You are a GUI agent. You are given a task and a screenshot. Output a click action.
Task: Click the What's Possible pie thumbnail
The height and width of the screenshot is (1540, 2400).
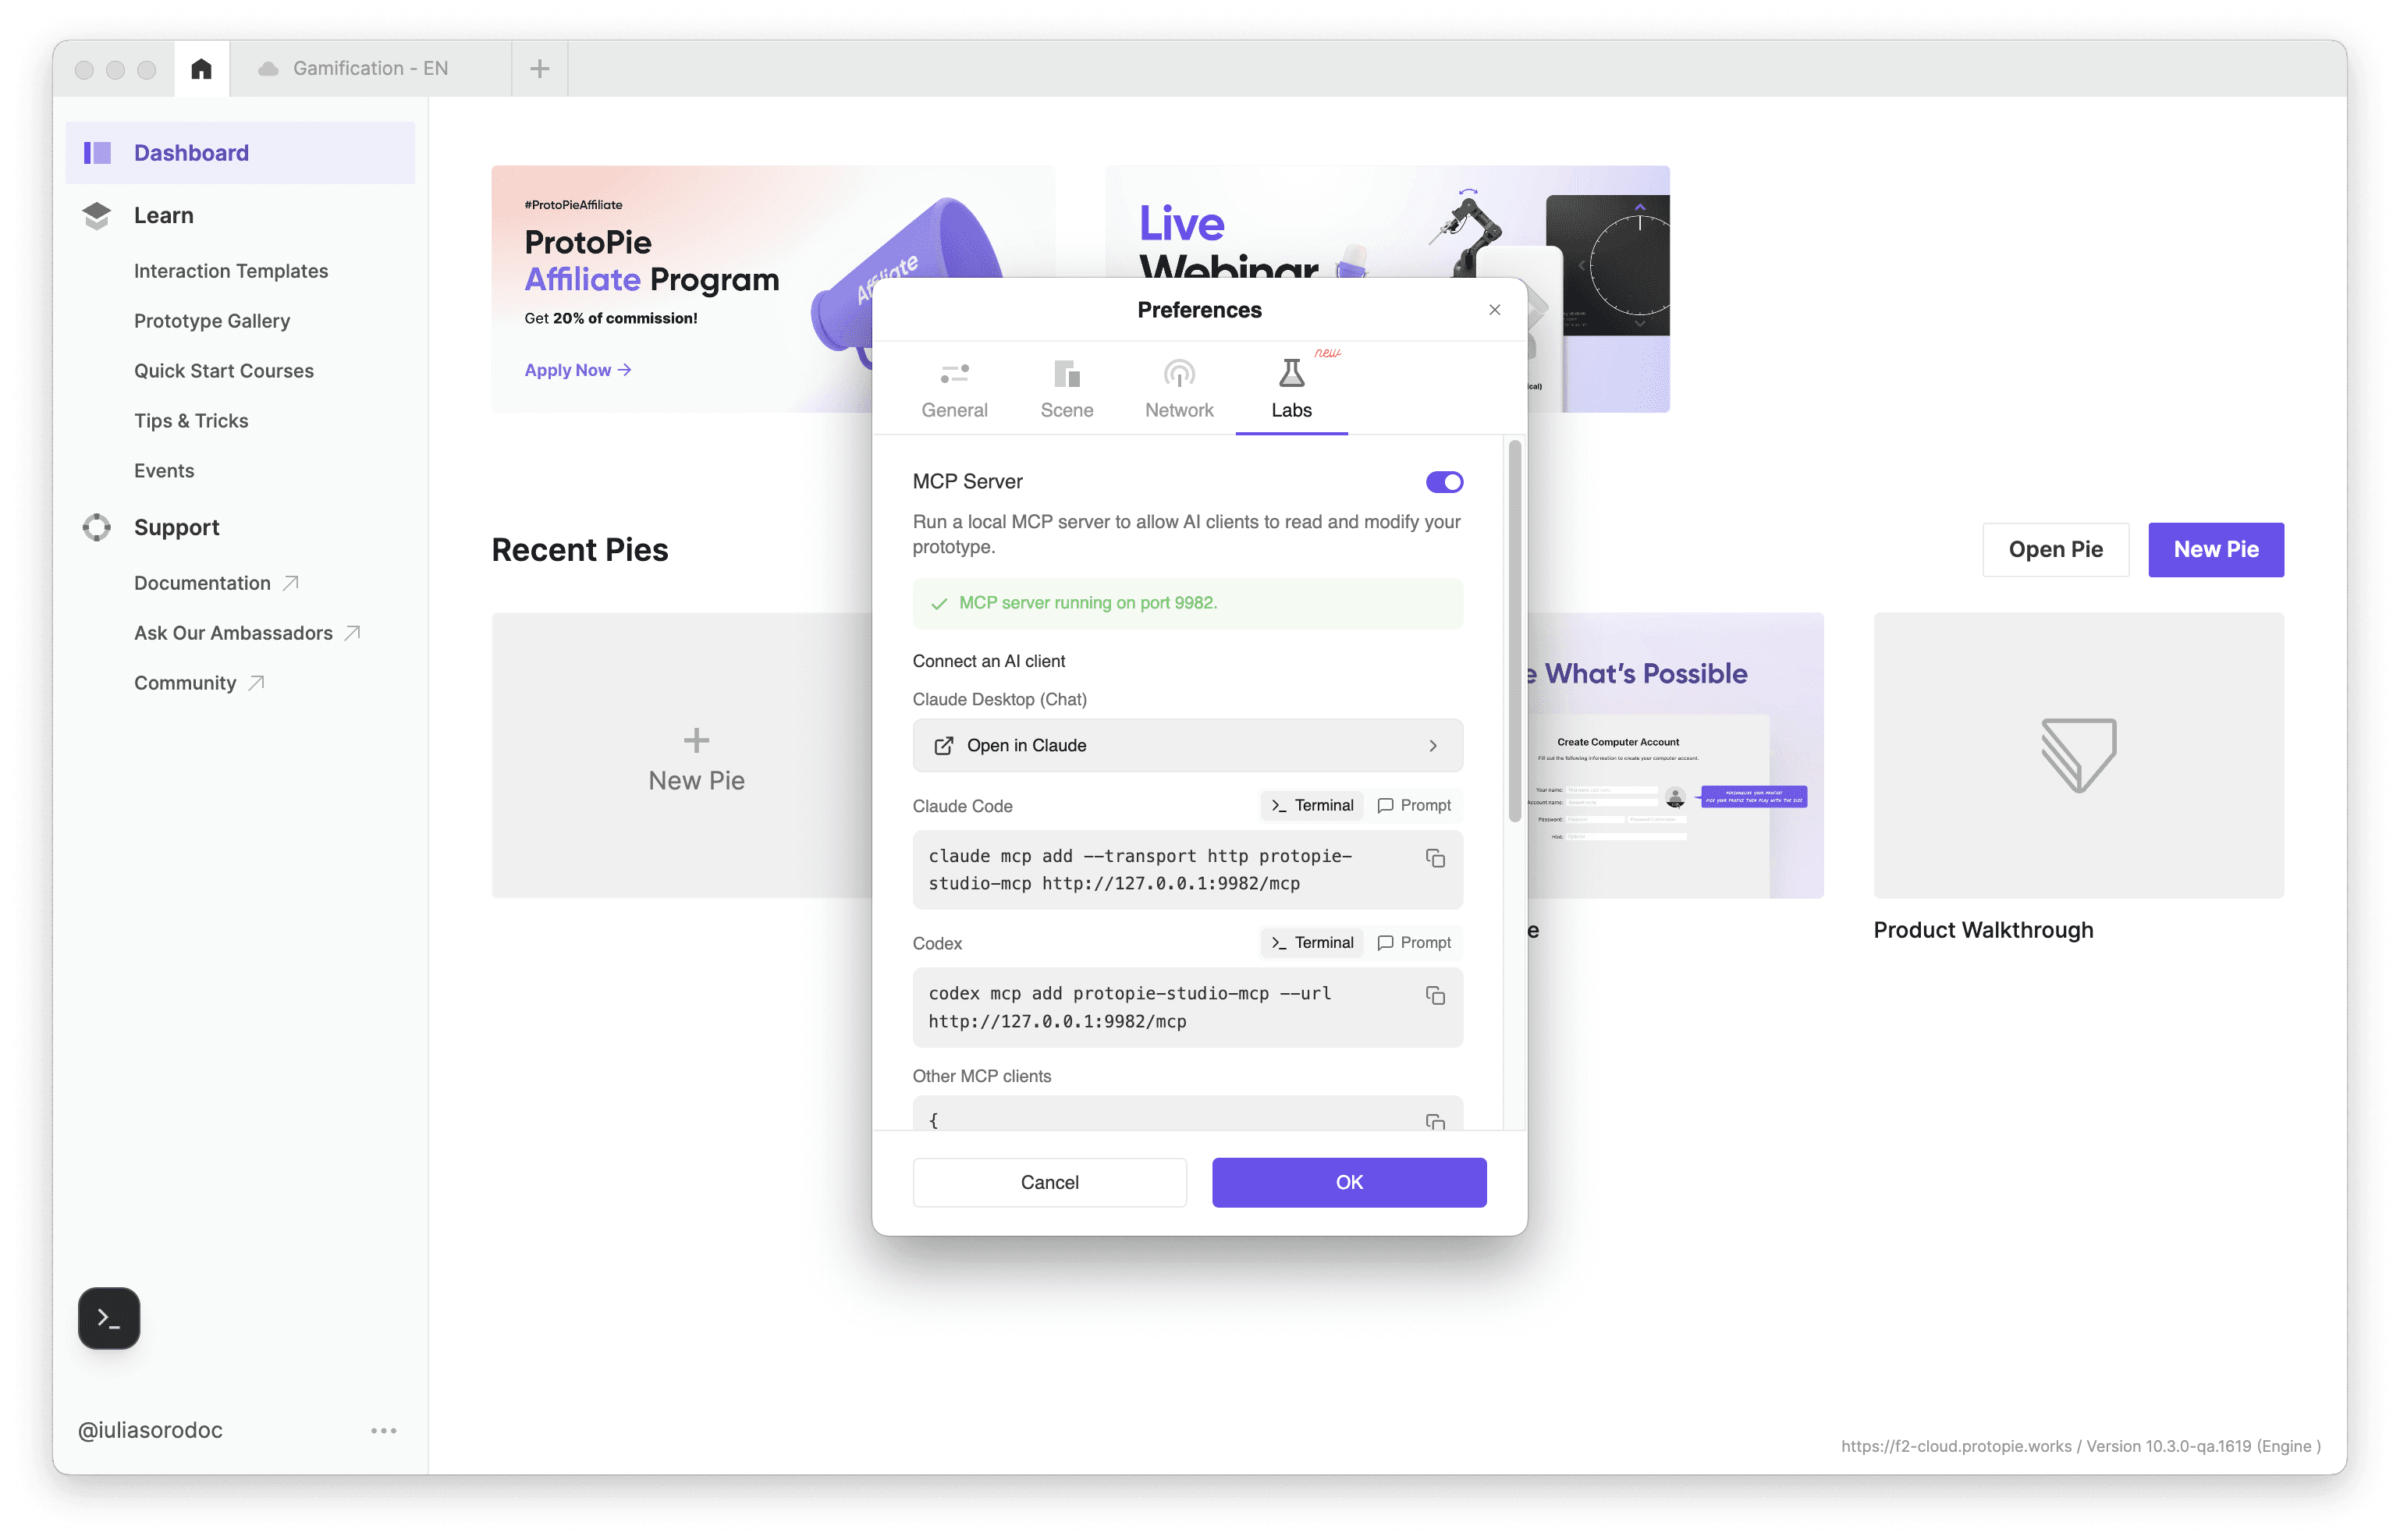coord(1676,755)
